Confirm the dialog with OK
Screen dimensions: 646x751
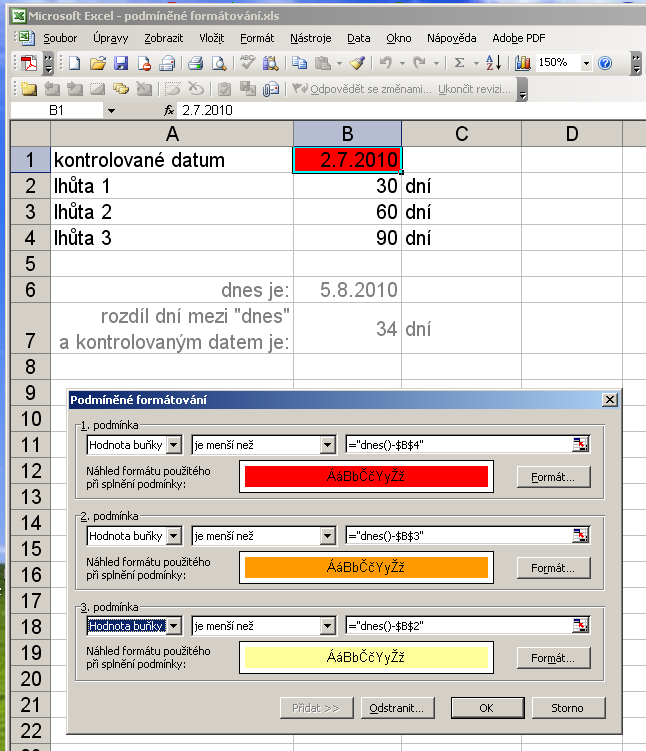[487, 708]
